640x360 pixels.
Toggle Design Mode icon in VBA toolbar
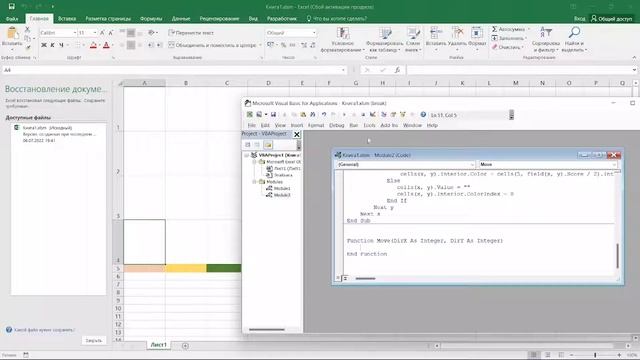(373, 115)
